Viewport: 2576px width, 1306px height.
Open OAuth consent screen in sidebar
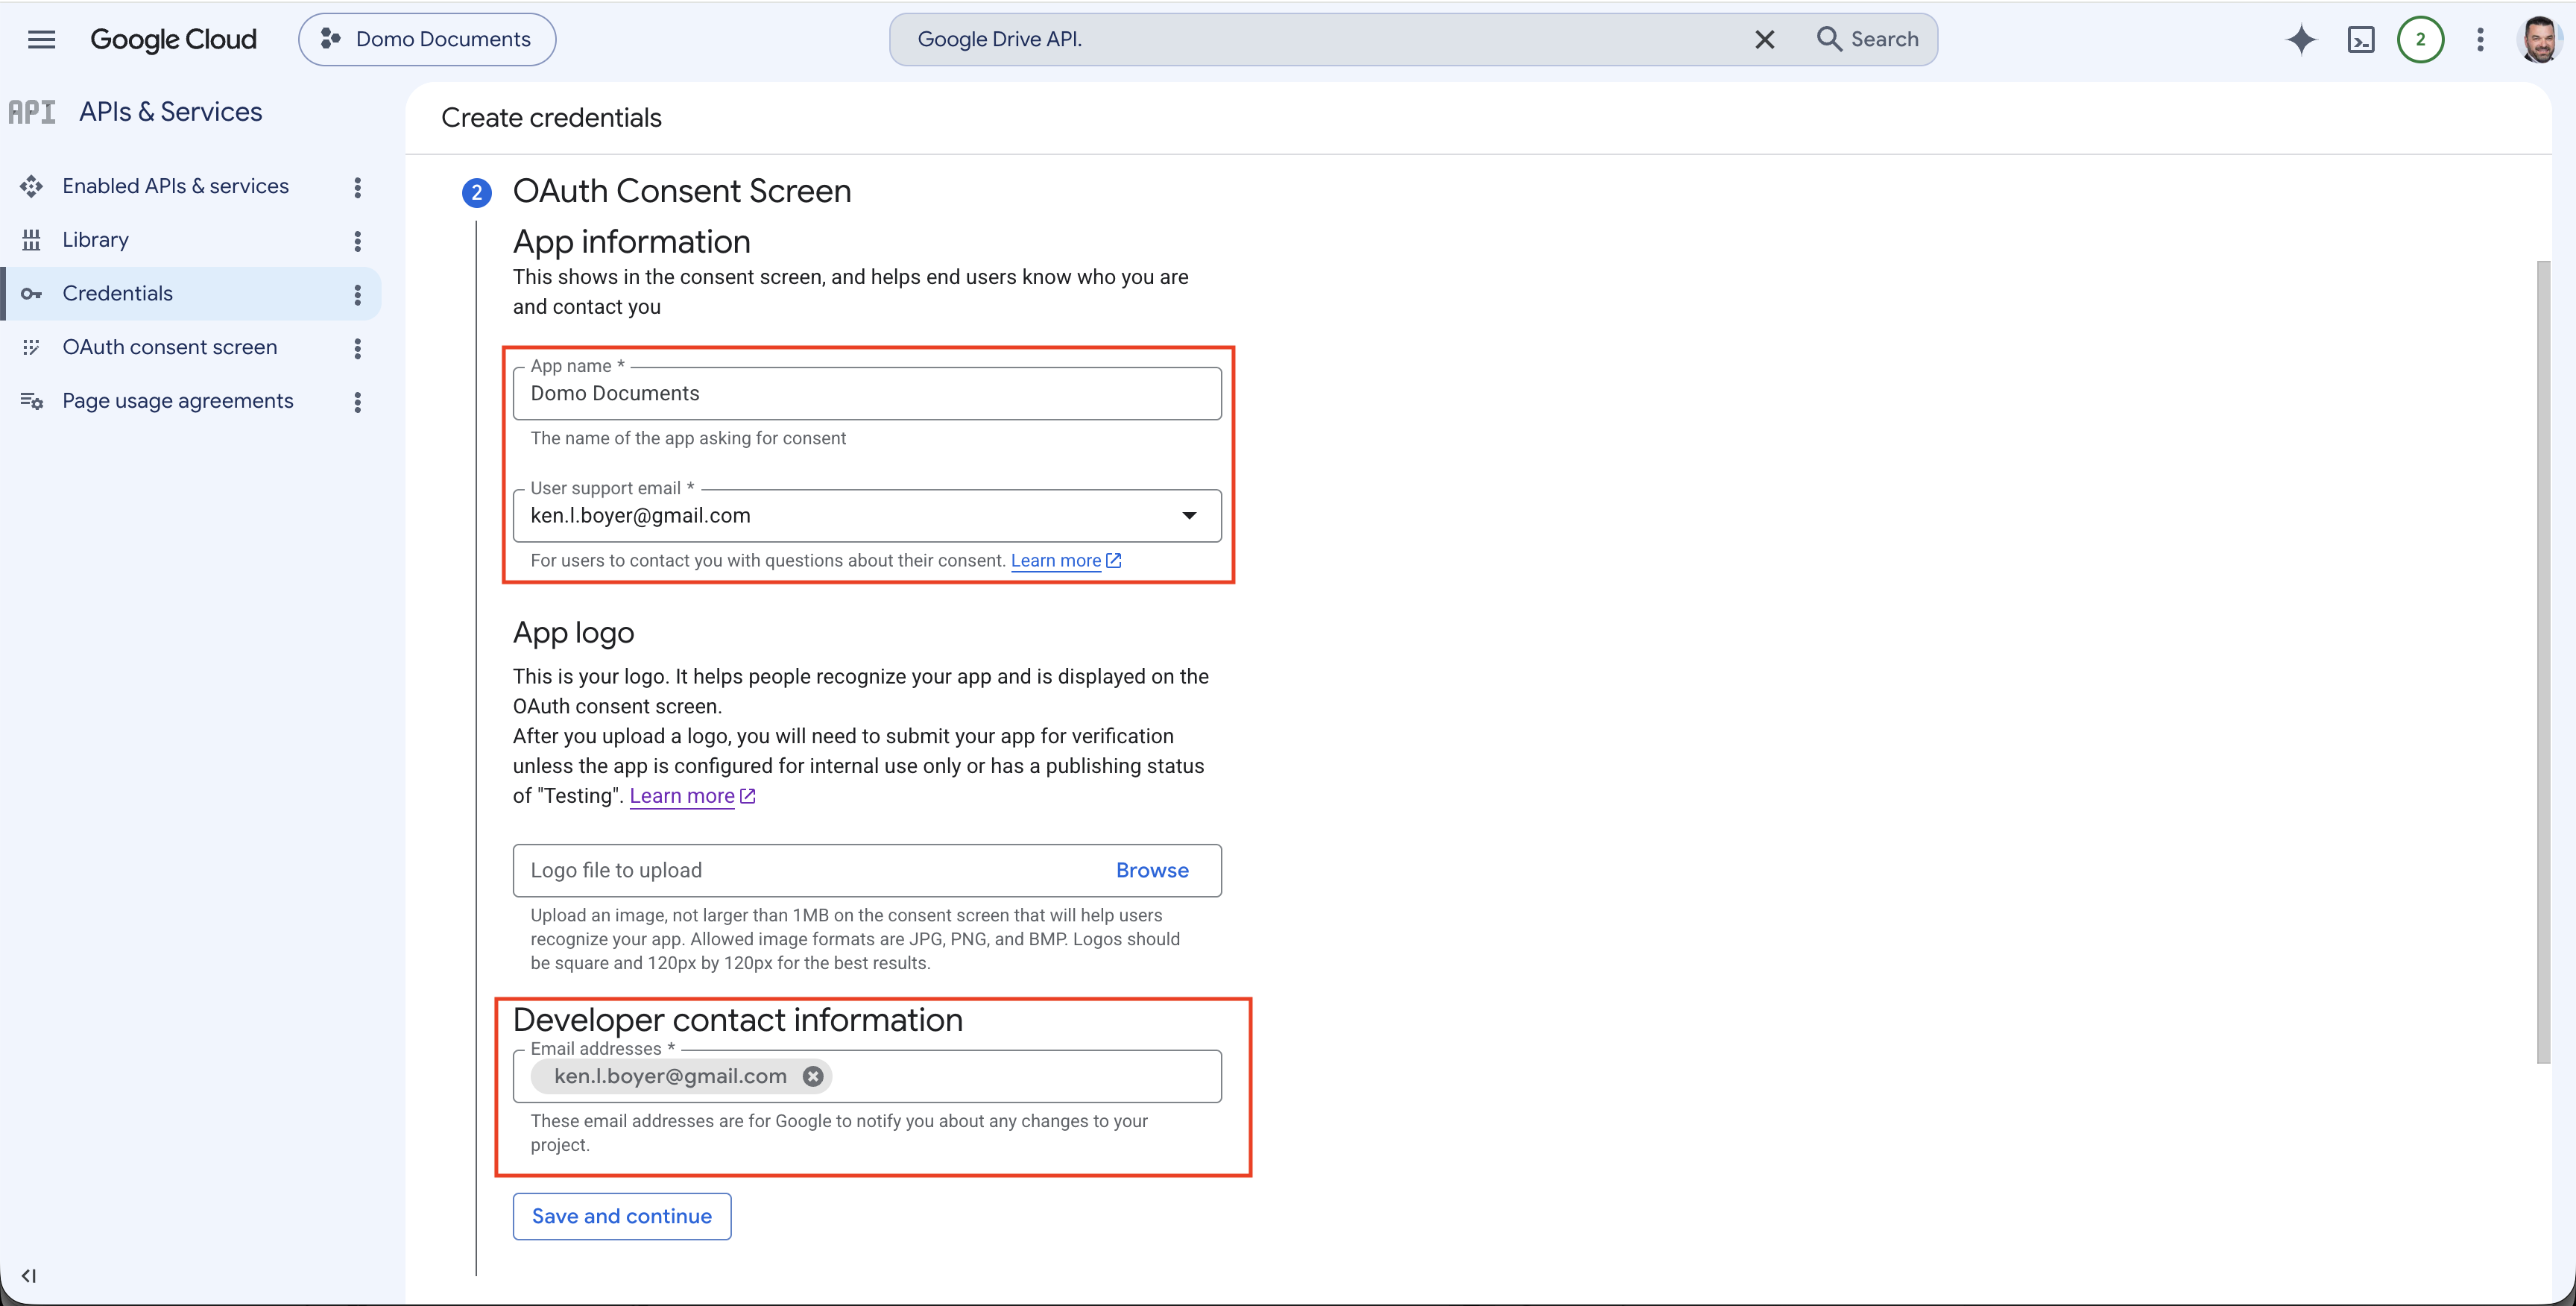click(x=170, y=347)
